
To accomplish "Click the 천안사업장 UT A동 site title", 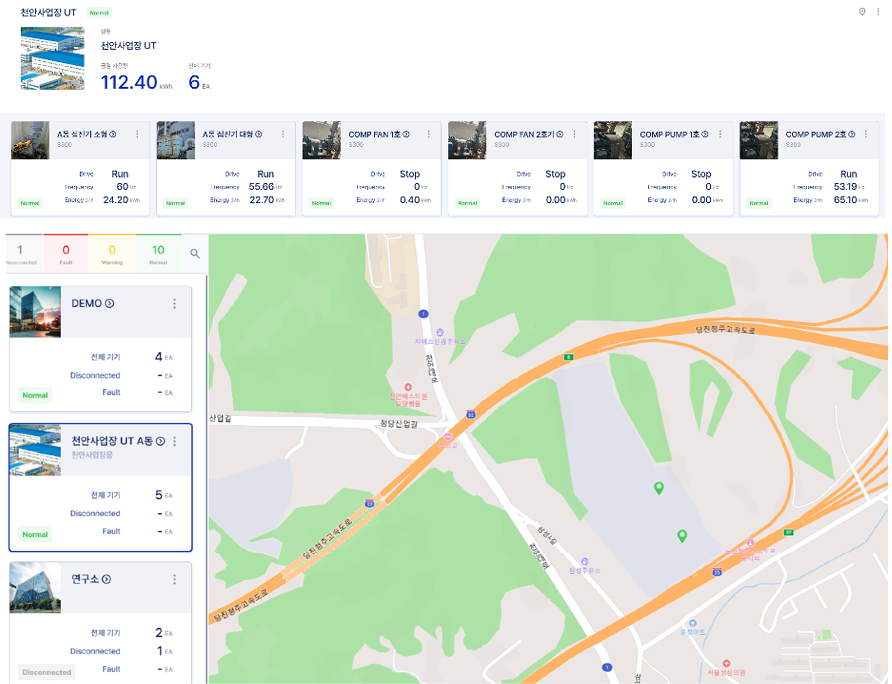I will coord(112,441).
